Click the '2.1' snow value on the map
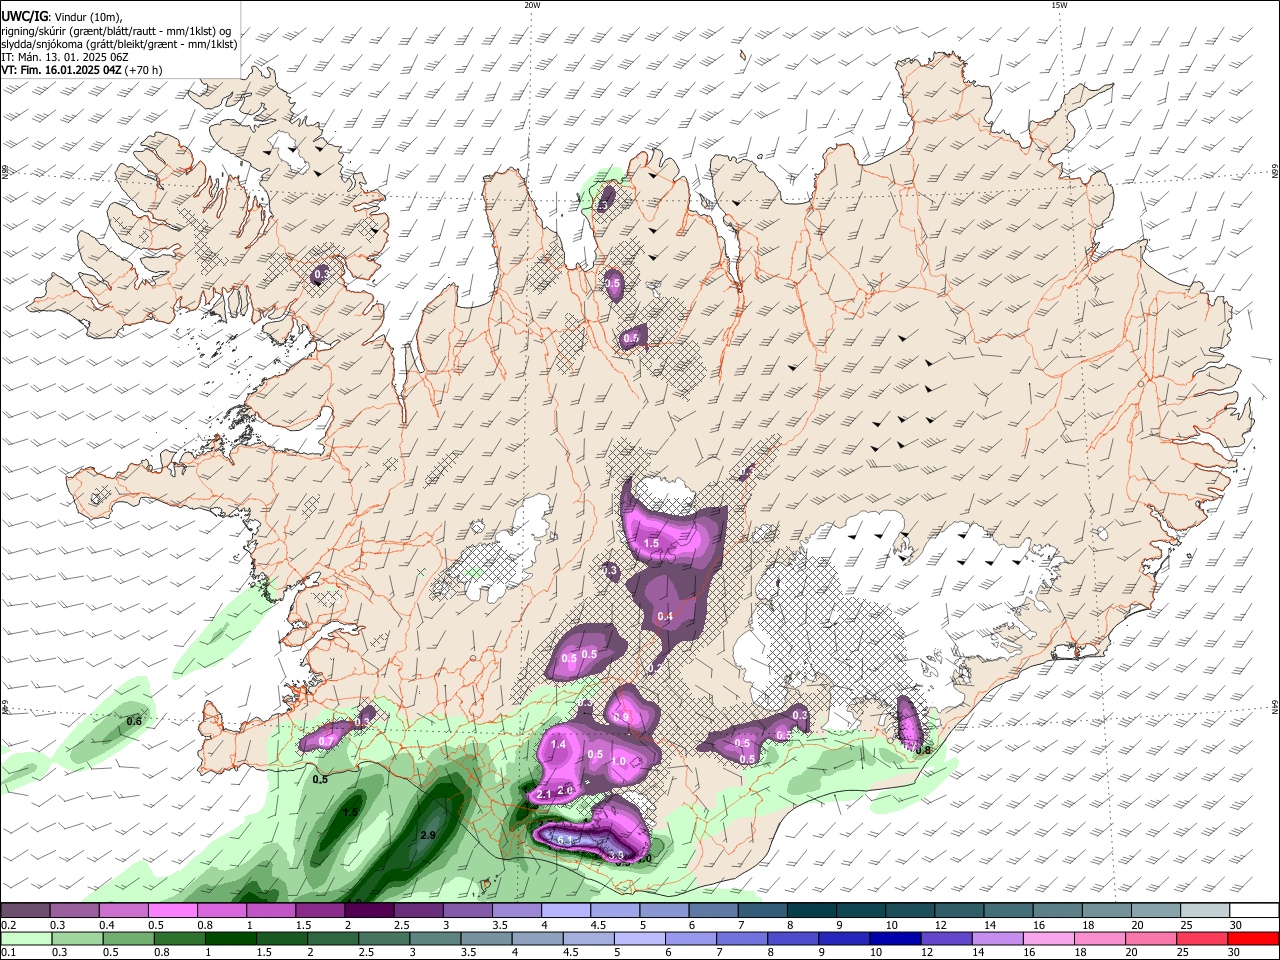 click(x=546, y=794)
